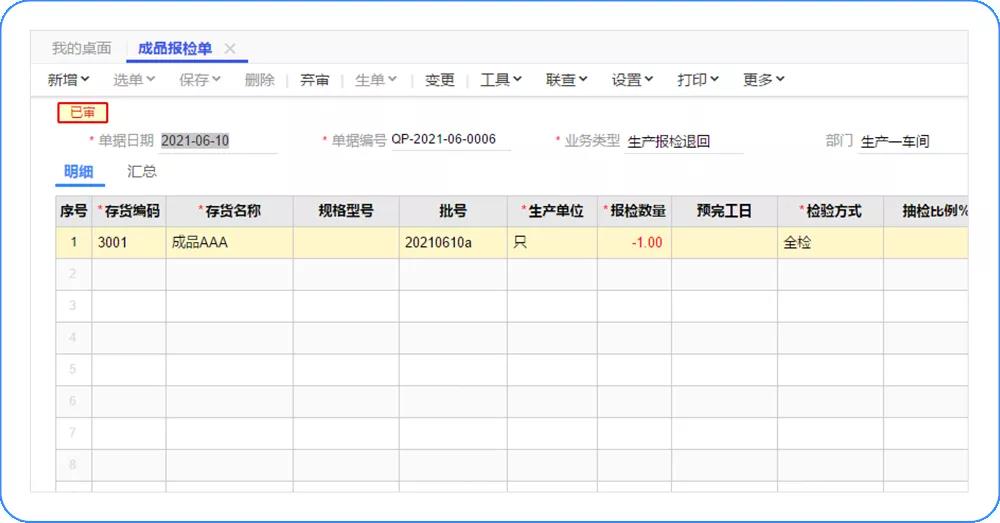Click the 抽检比例% column header

[926, 211]
